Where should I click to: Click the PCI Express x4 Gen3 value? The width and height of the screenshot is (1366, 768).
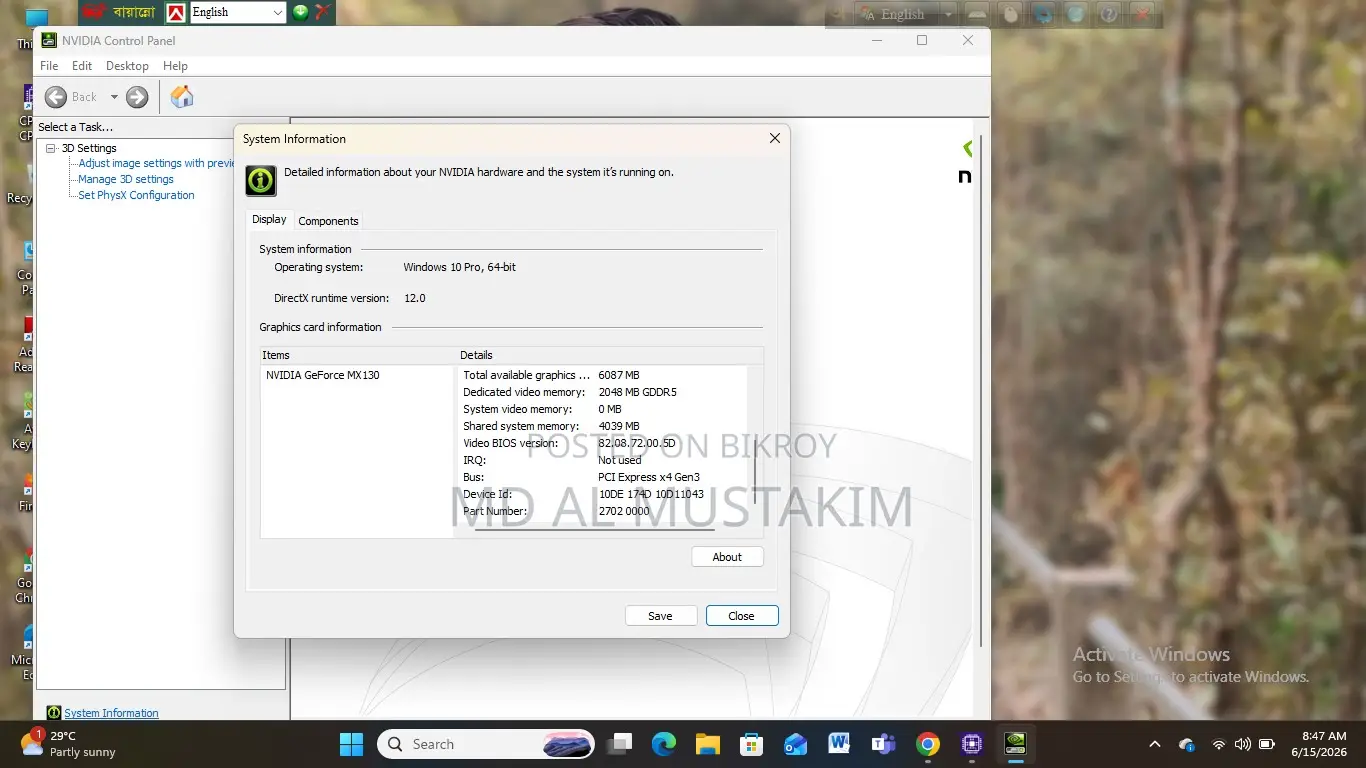pyautogui.click(x=649, y=477)
